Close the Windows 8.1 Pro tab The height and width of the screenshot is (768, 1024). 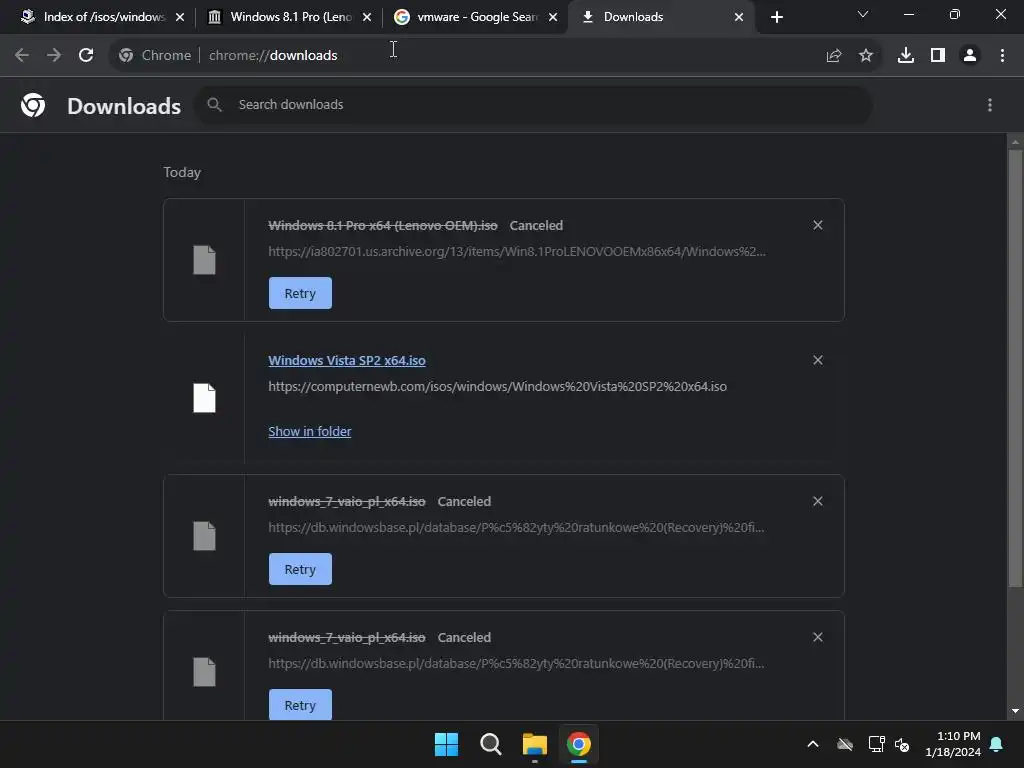[367, 17]
